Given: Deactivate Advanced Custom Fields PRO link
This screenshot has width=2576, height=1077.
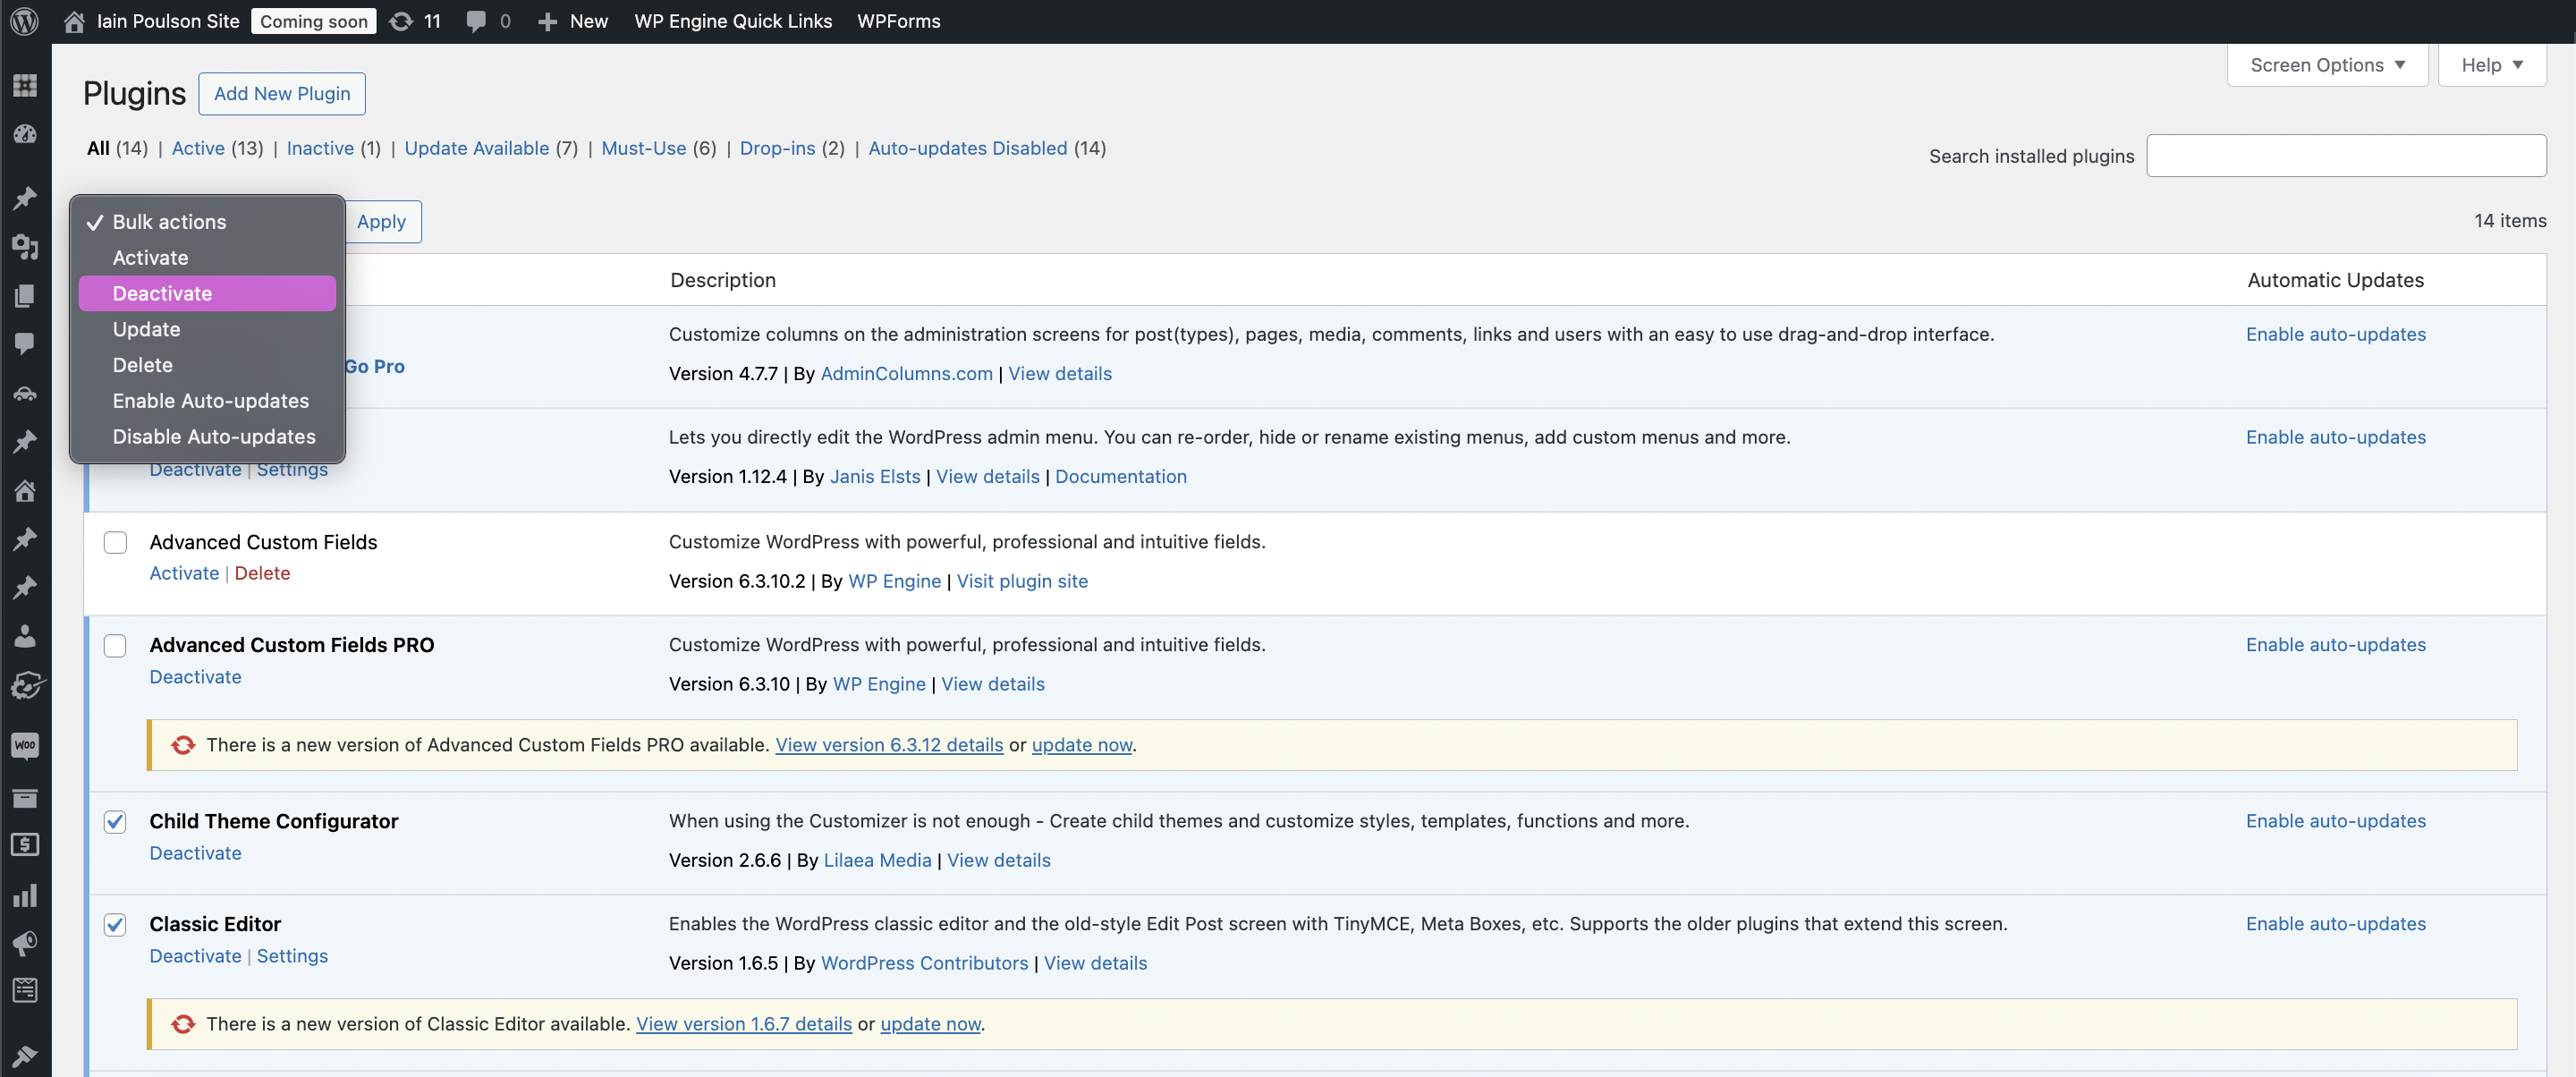Looking at the screenshot, I should tap(195, 677).
